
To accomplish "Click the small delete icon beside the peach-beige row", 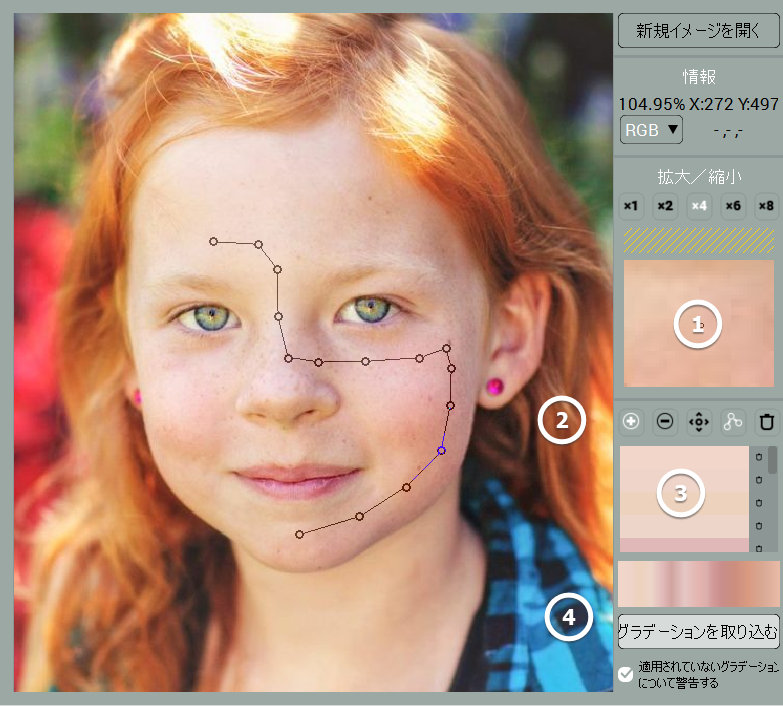I will pyautogui.click(x=759, y=503).
